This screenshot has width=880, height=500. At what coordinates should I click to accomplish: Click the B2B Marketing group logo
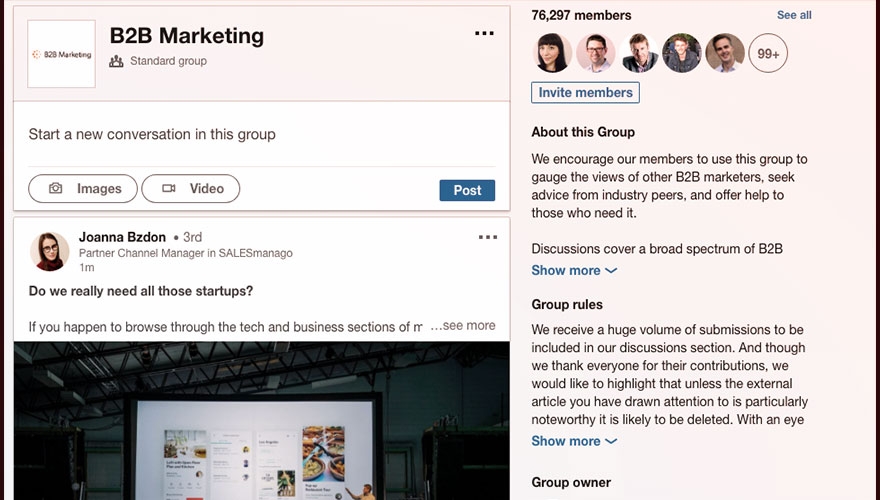coord(62,54)
